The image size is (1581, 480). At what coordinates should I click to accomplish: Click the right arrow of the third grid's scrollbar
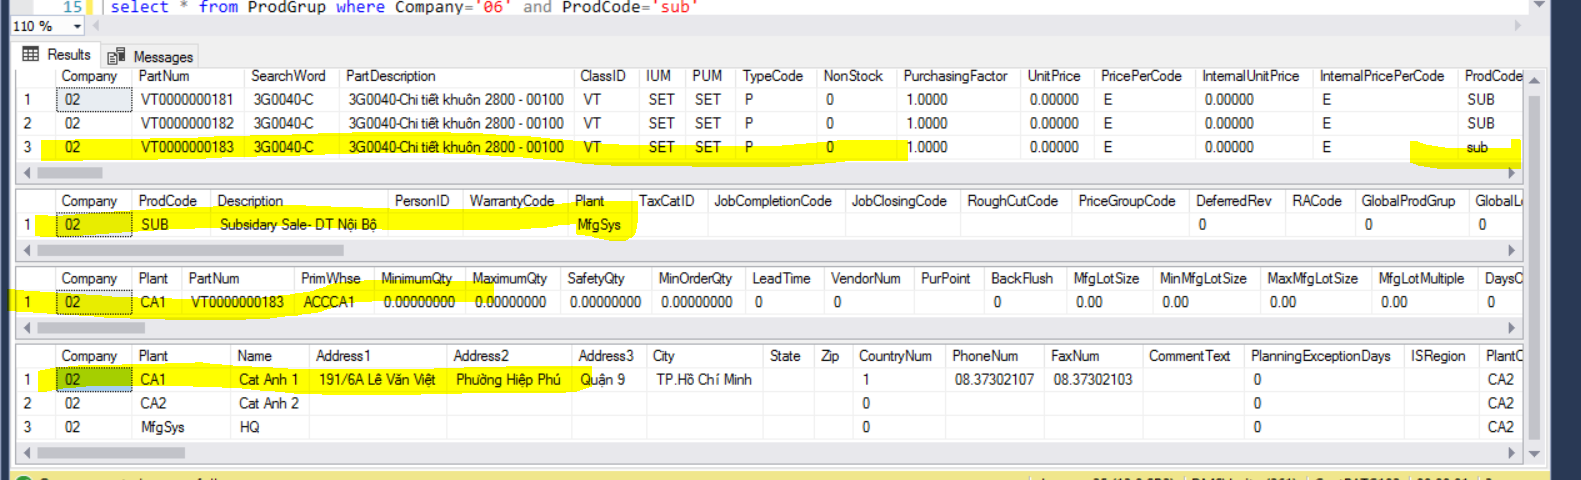coord(1514,328)
